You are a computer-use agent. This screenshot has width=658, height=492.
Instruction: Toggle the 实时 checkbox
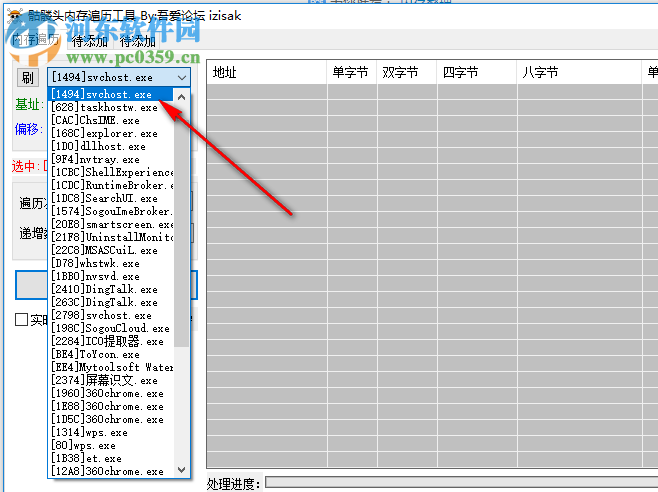21,319
